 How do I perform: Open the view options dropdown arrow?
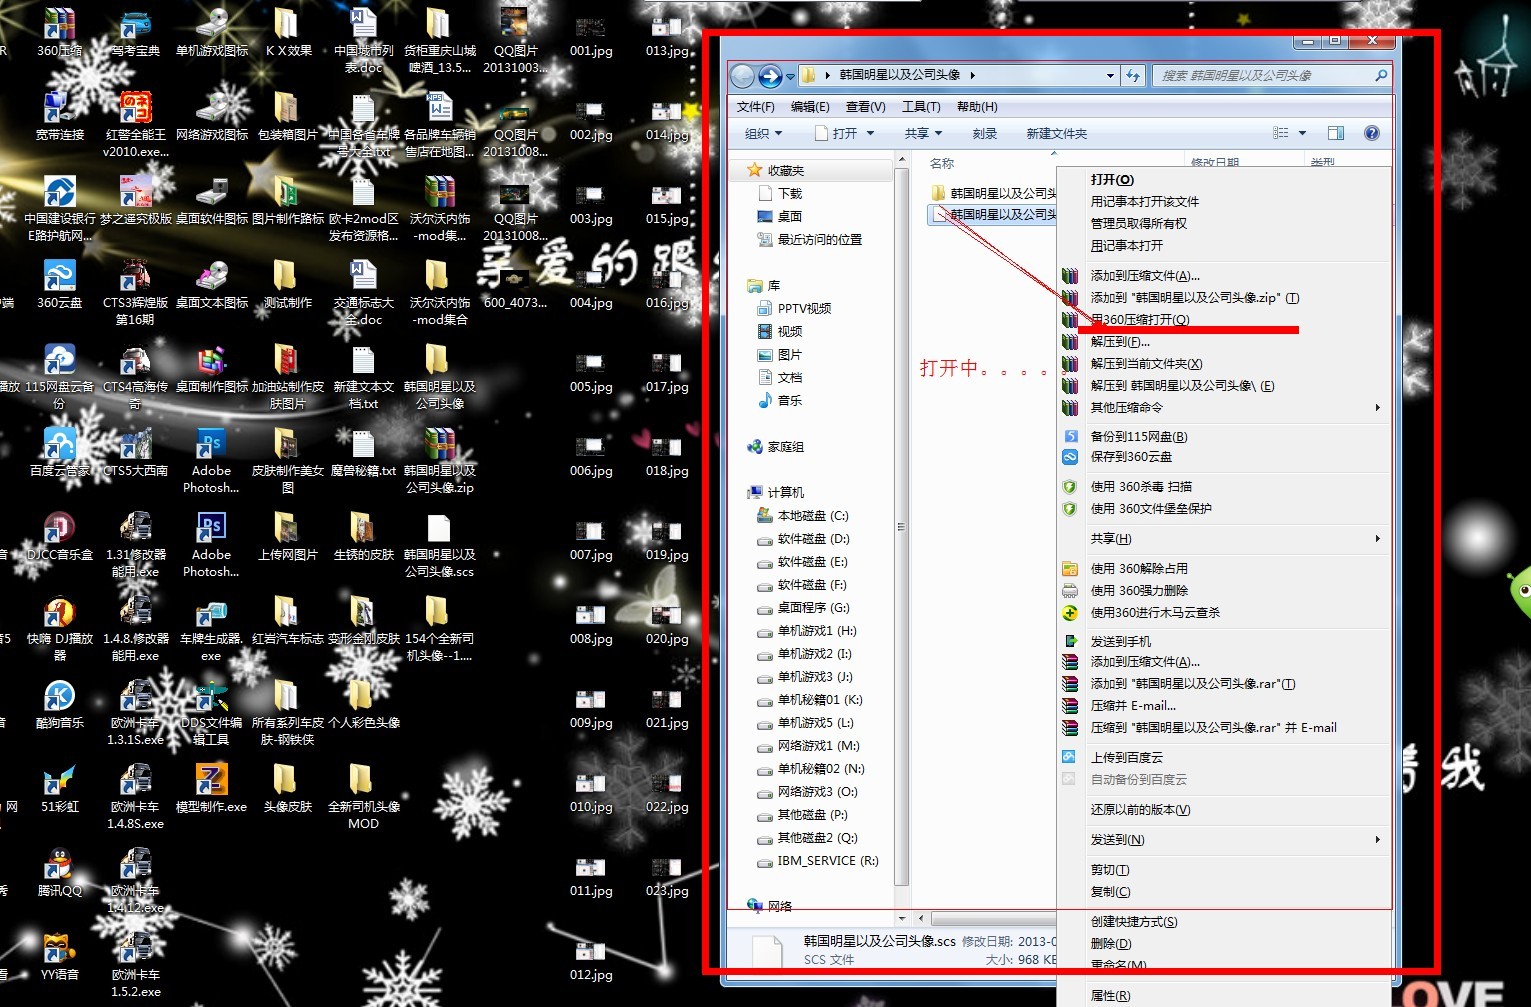pos(1302,133)
